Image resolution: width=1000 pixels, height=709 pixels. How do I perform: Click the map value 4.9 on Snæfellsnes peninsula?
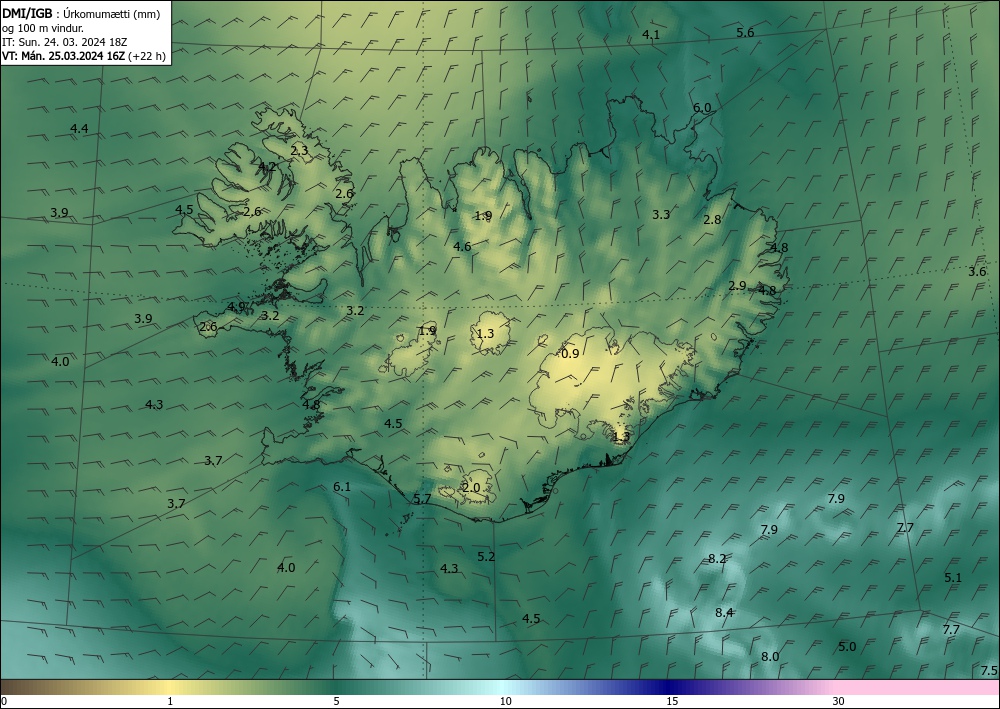click(x=236, y=307)
